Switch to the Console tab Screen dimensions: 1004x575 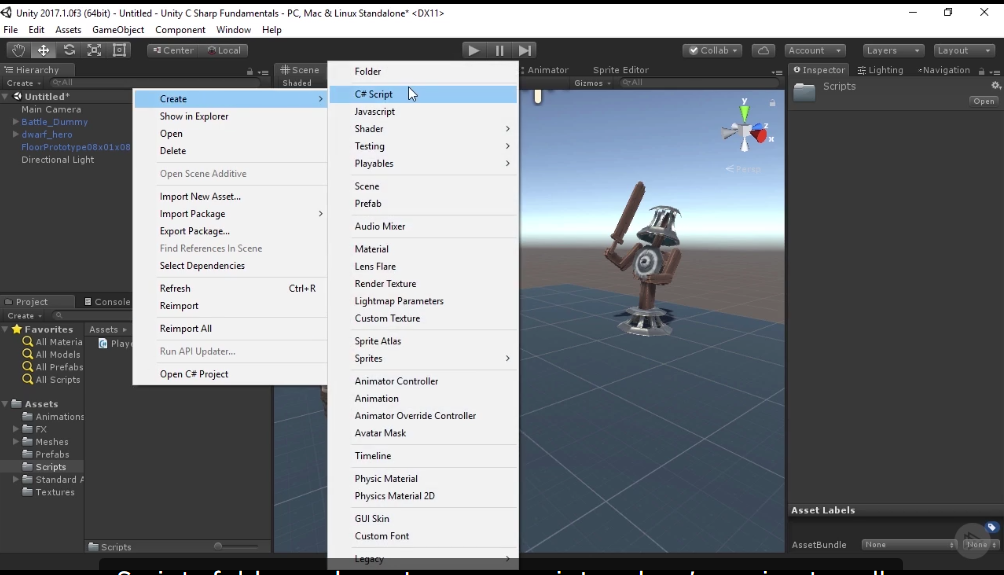[x=107, y=302]
